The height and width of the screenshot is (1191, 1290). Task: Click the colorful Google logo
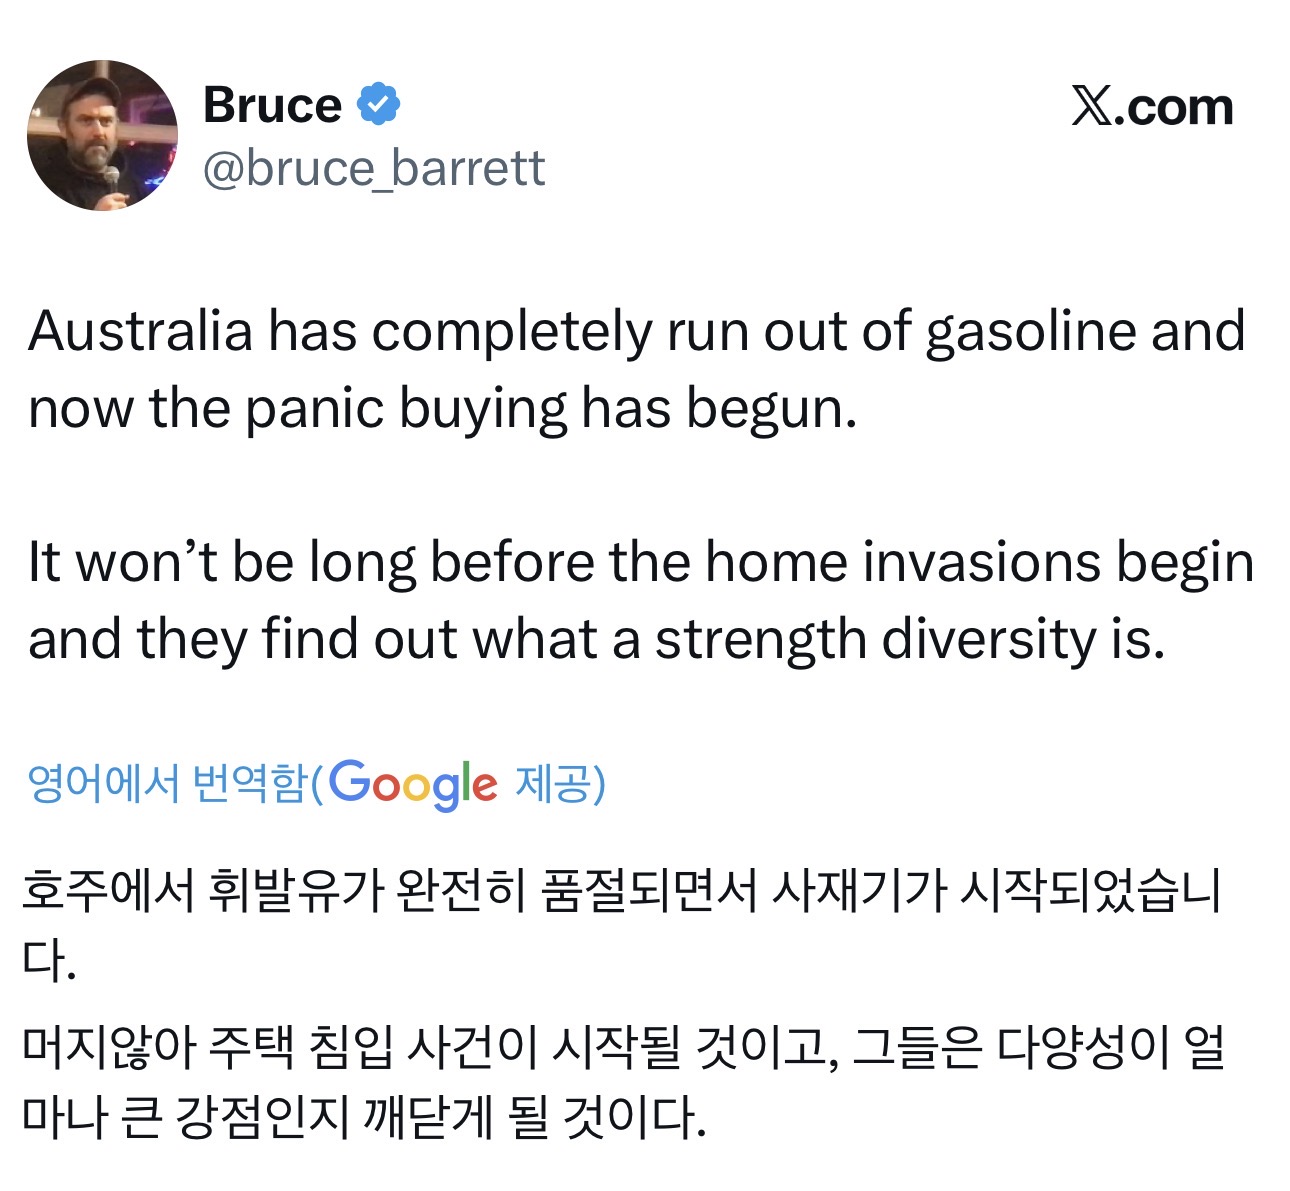click(x=412, y=784)
